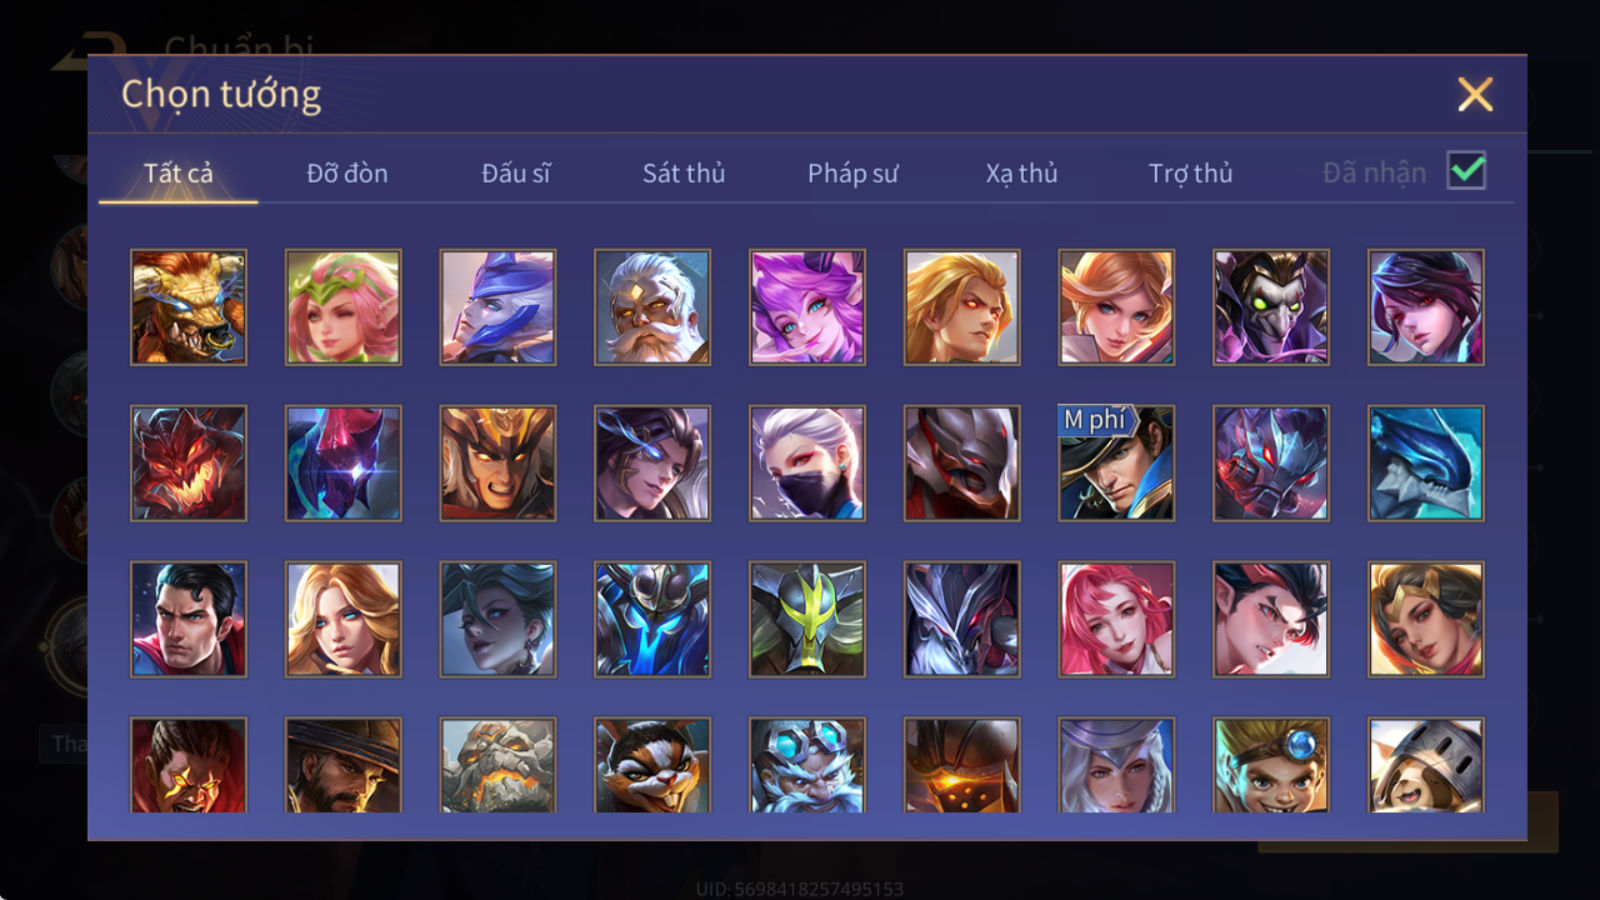Choose the hero tagged M phí
1600x900 pixels.
(1116, 463)
